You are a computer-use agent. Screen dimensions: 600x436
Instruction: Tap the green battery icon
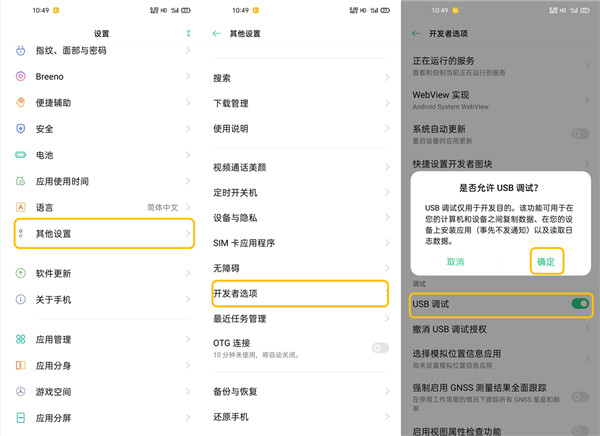tap(21, 155)
